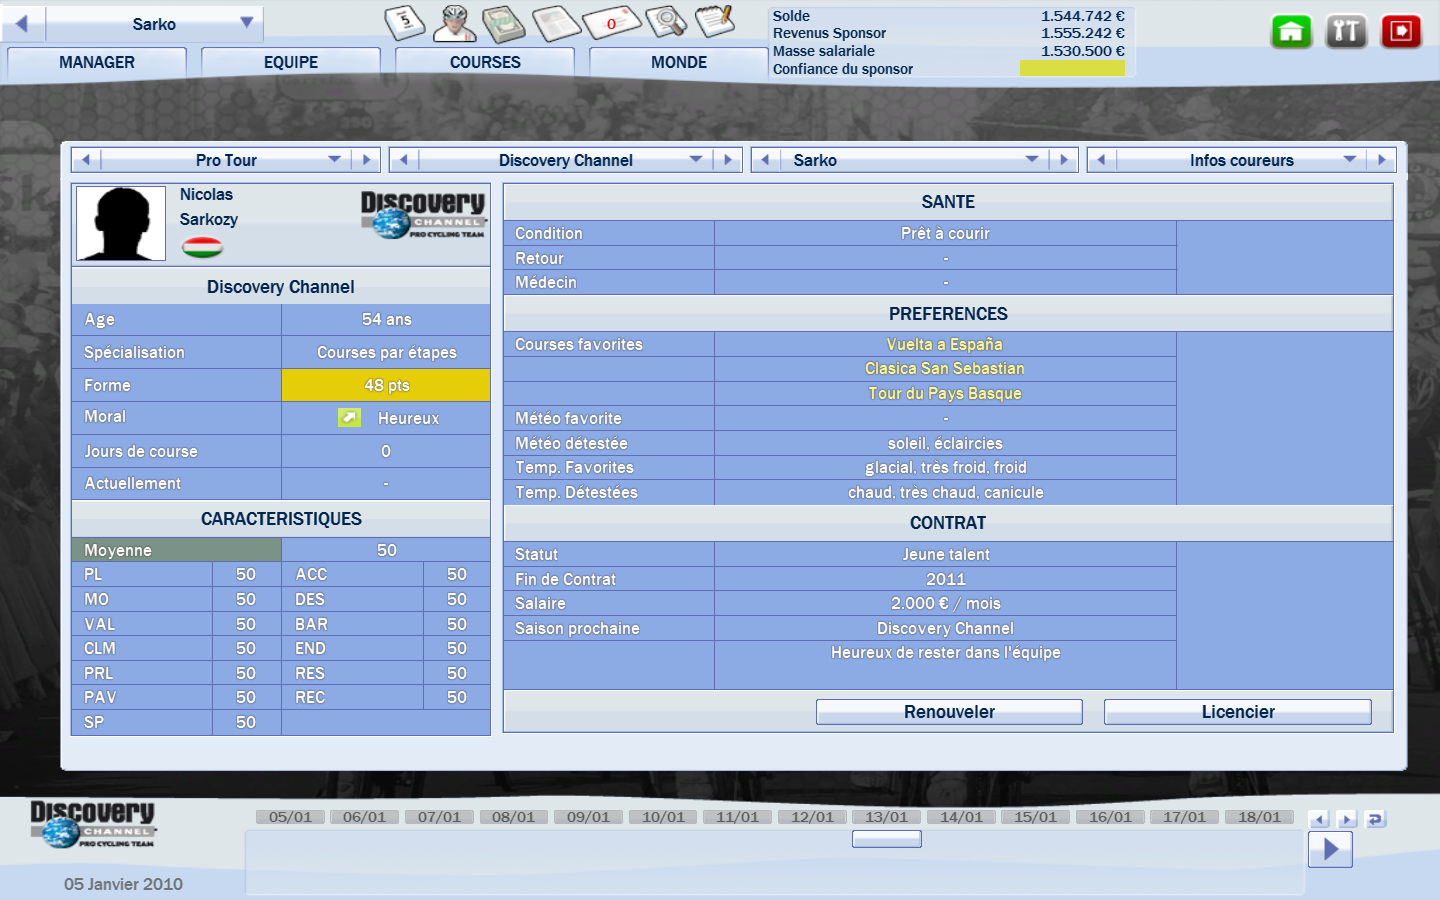The height and width of the screenshot is (900, 1440).
Task: Click the Licencier button
Action: click(1237, 712)
